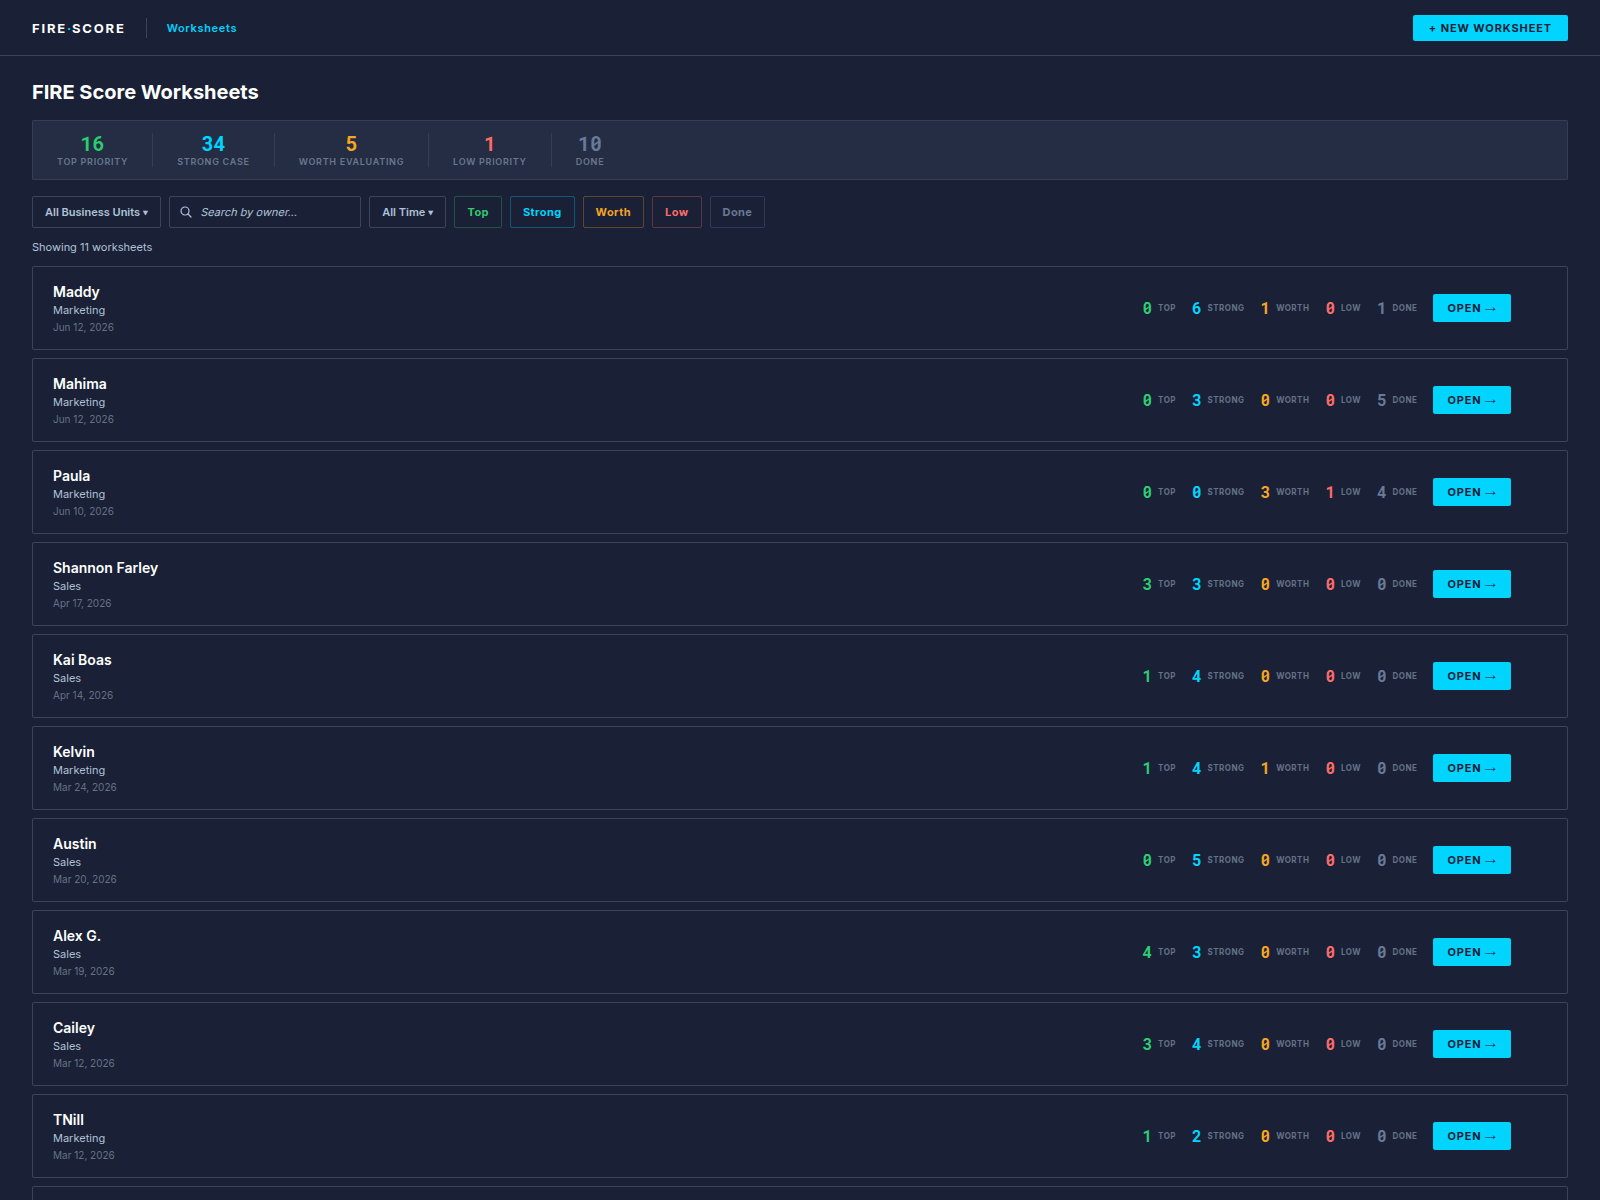Image resolution: width=1600 pixels, height=1200 pixels.
Task: Click Mahima's 5 Done count
Action: [x=1396, y=400]
